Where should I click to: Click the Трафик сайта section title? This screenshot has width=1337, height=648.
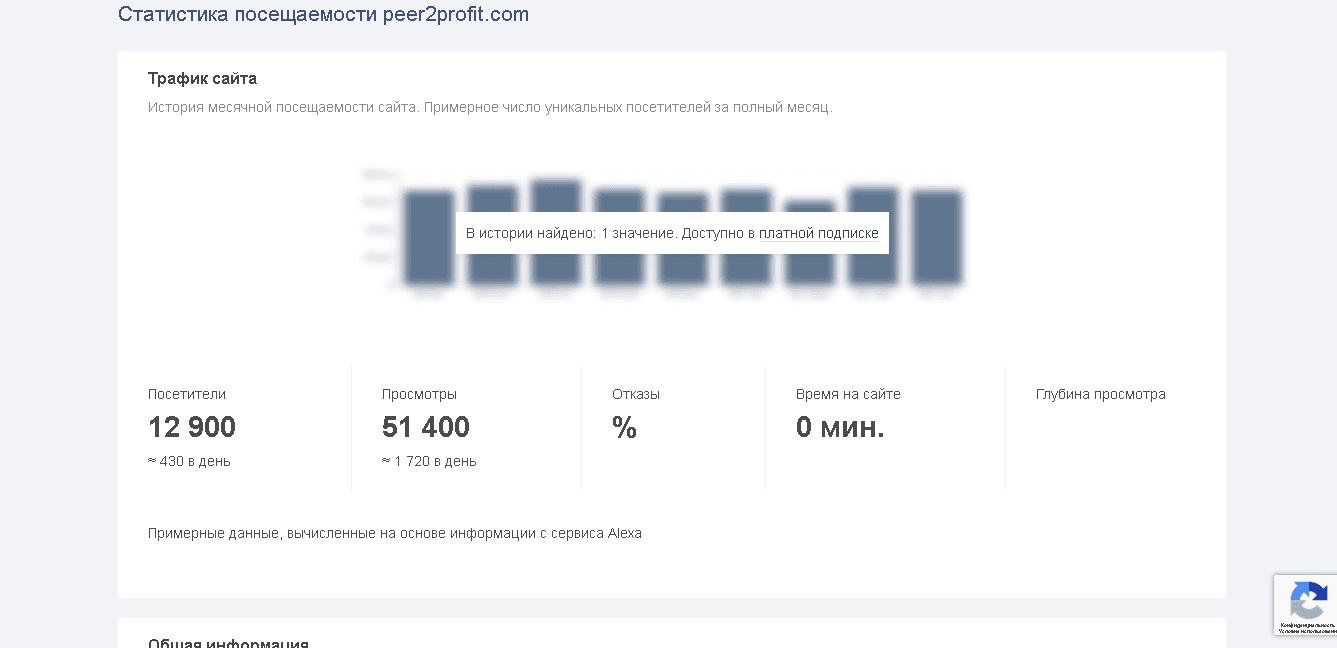click(x=202, y=78)
